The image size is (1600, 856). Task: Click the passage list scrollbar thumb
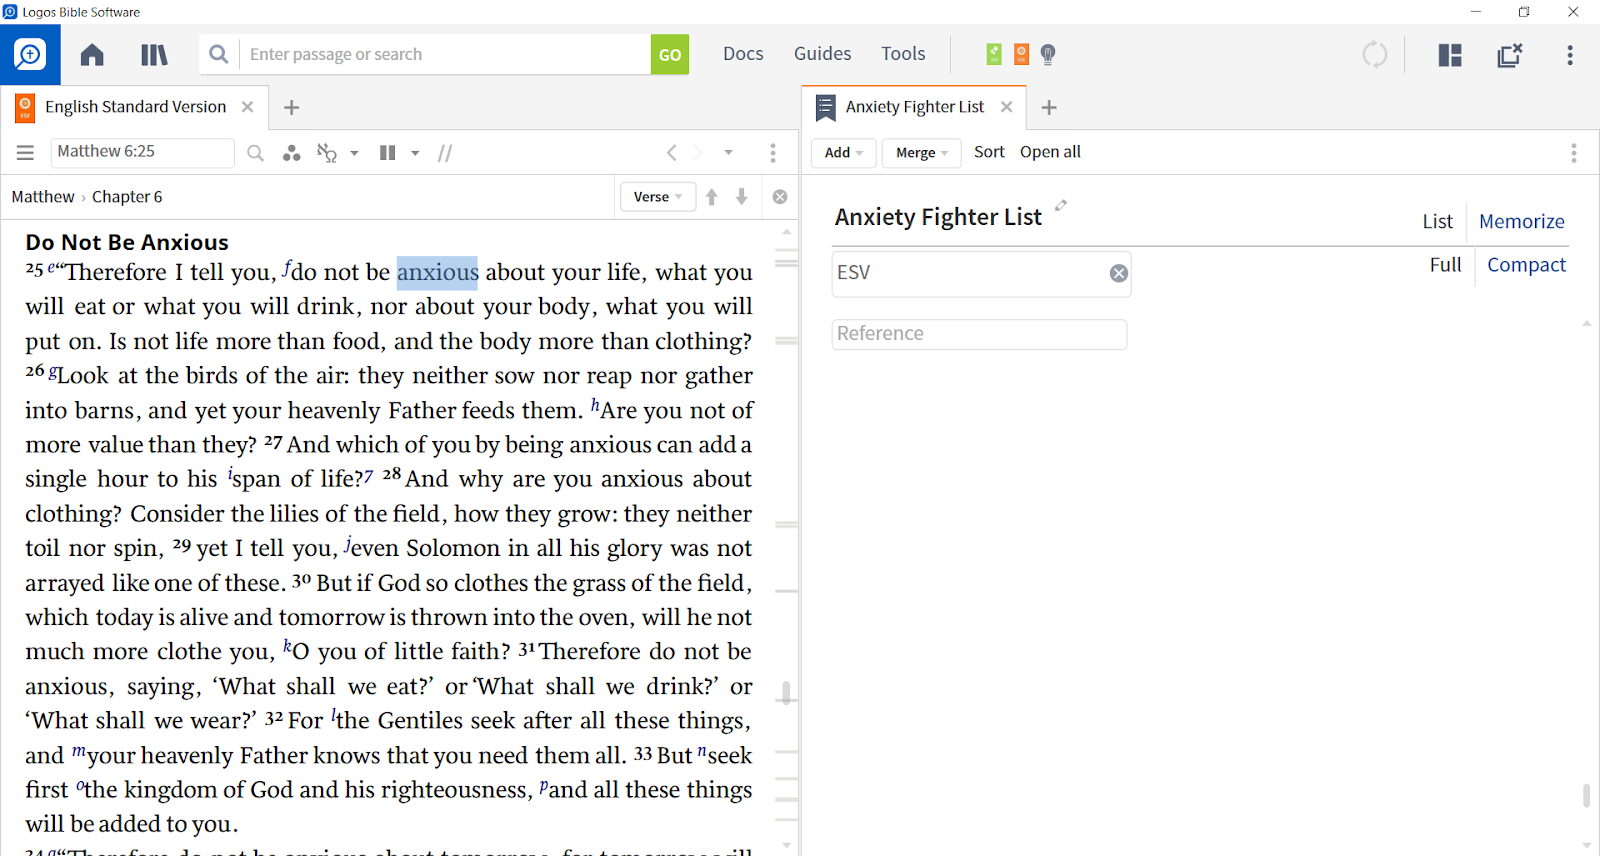[1586, 796]
